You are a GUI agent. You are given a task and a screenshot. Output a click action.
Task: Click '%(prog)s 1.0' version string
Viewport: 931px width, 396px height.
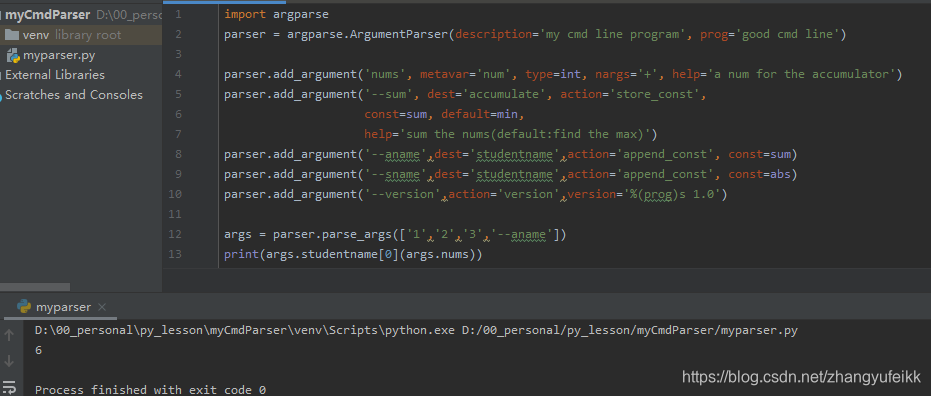pyautogui.click(x=672, y=195)
